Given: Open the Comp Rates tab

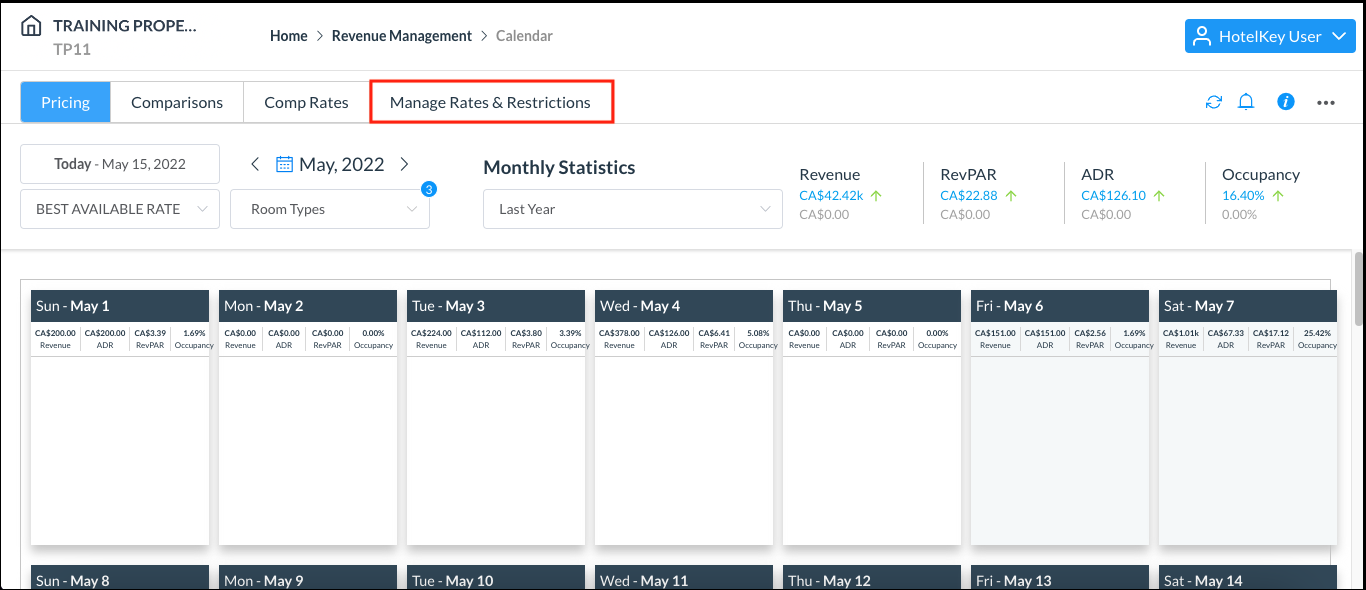Looking at the screenshot, I should tap(305, 101).
